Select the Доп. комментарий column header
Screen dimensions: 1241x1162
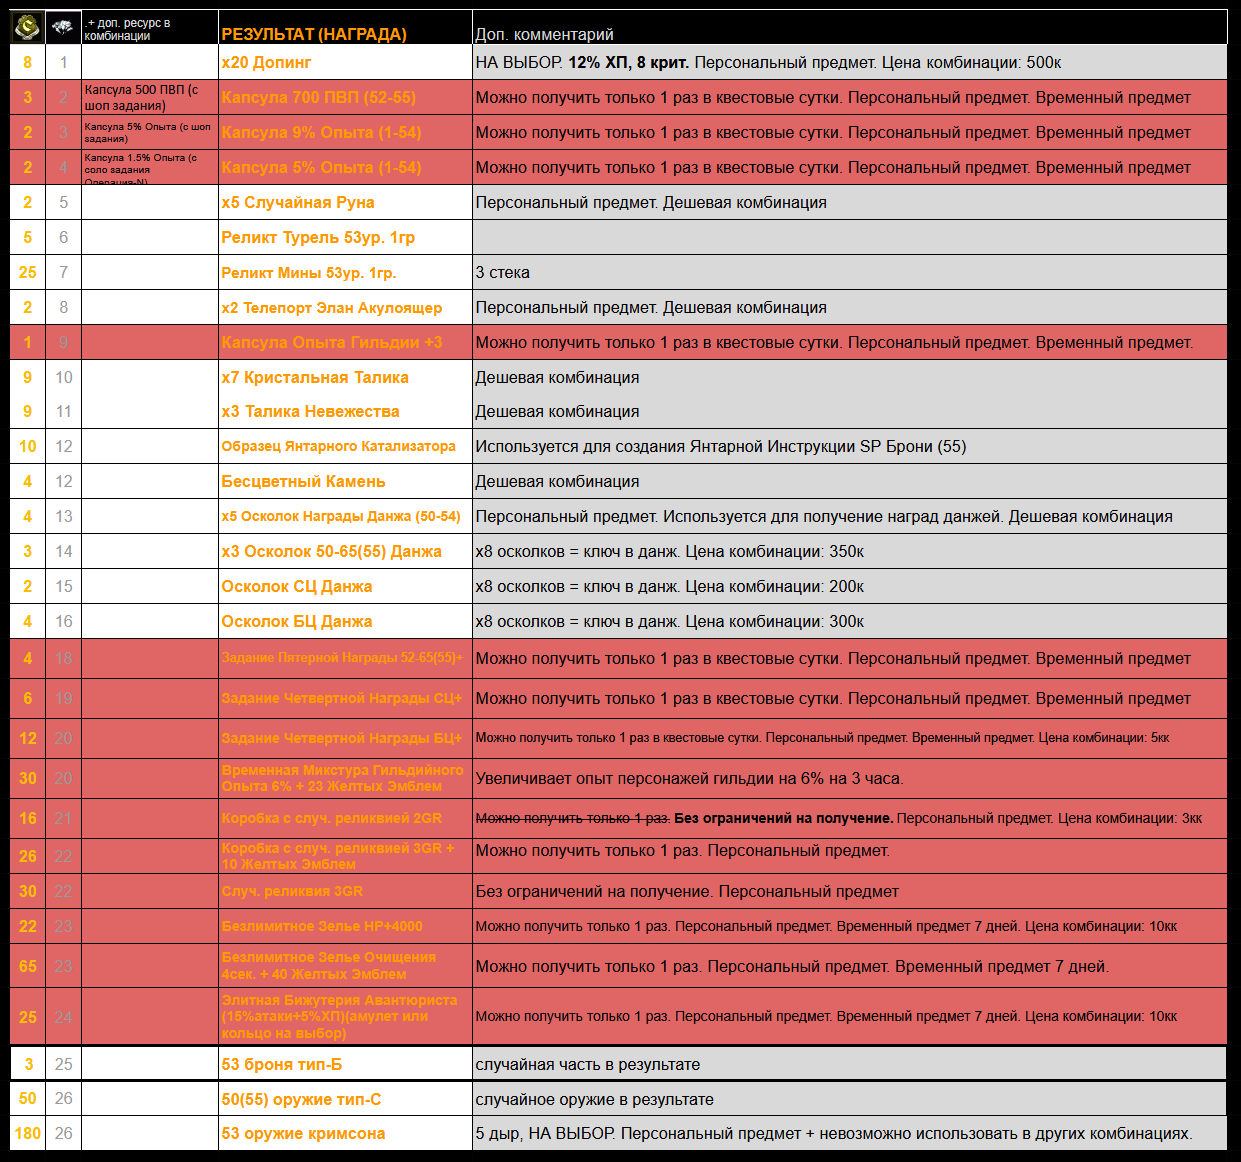coord(544,34)
